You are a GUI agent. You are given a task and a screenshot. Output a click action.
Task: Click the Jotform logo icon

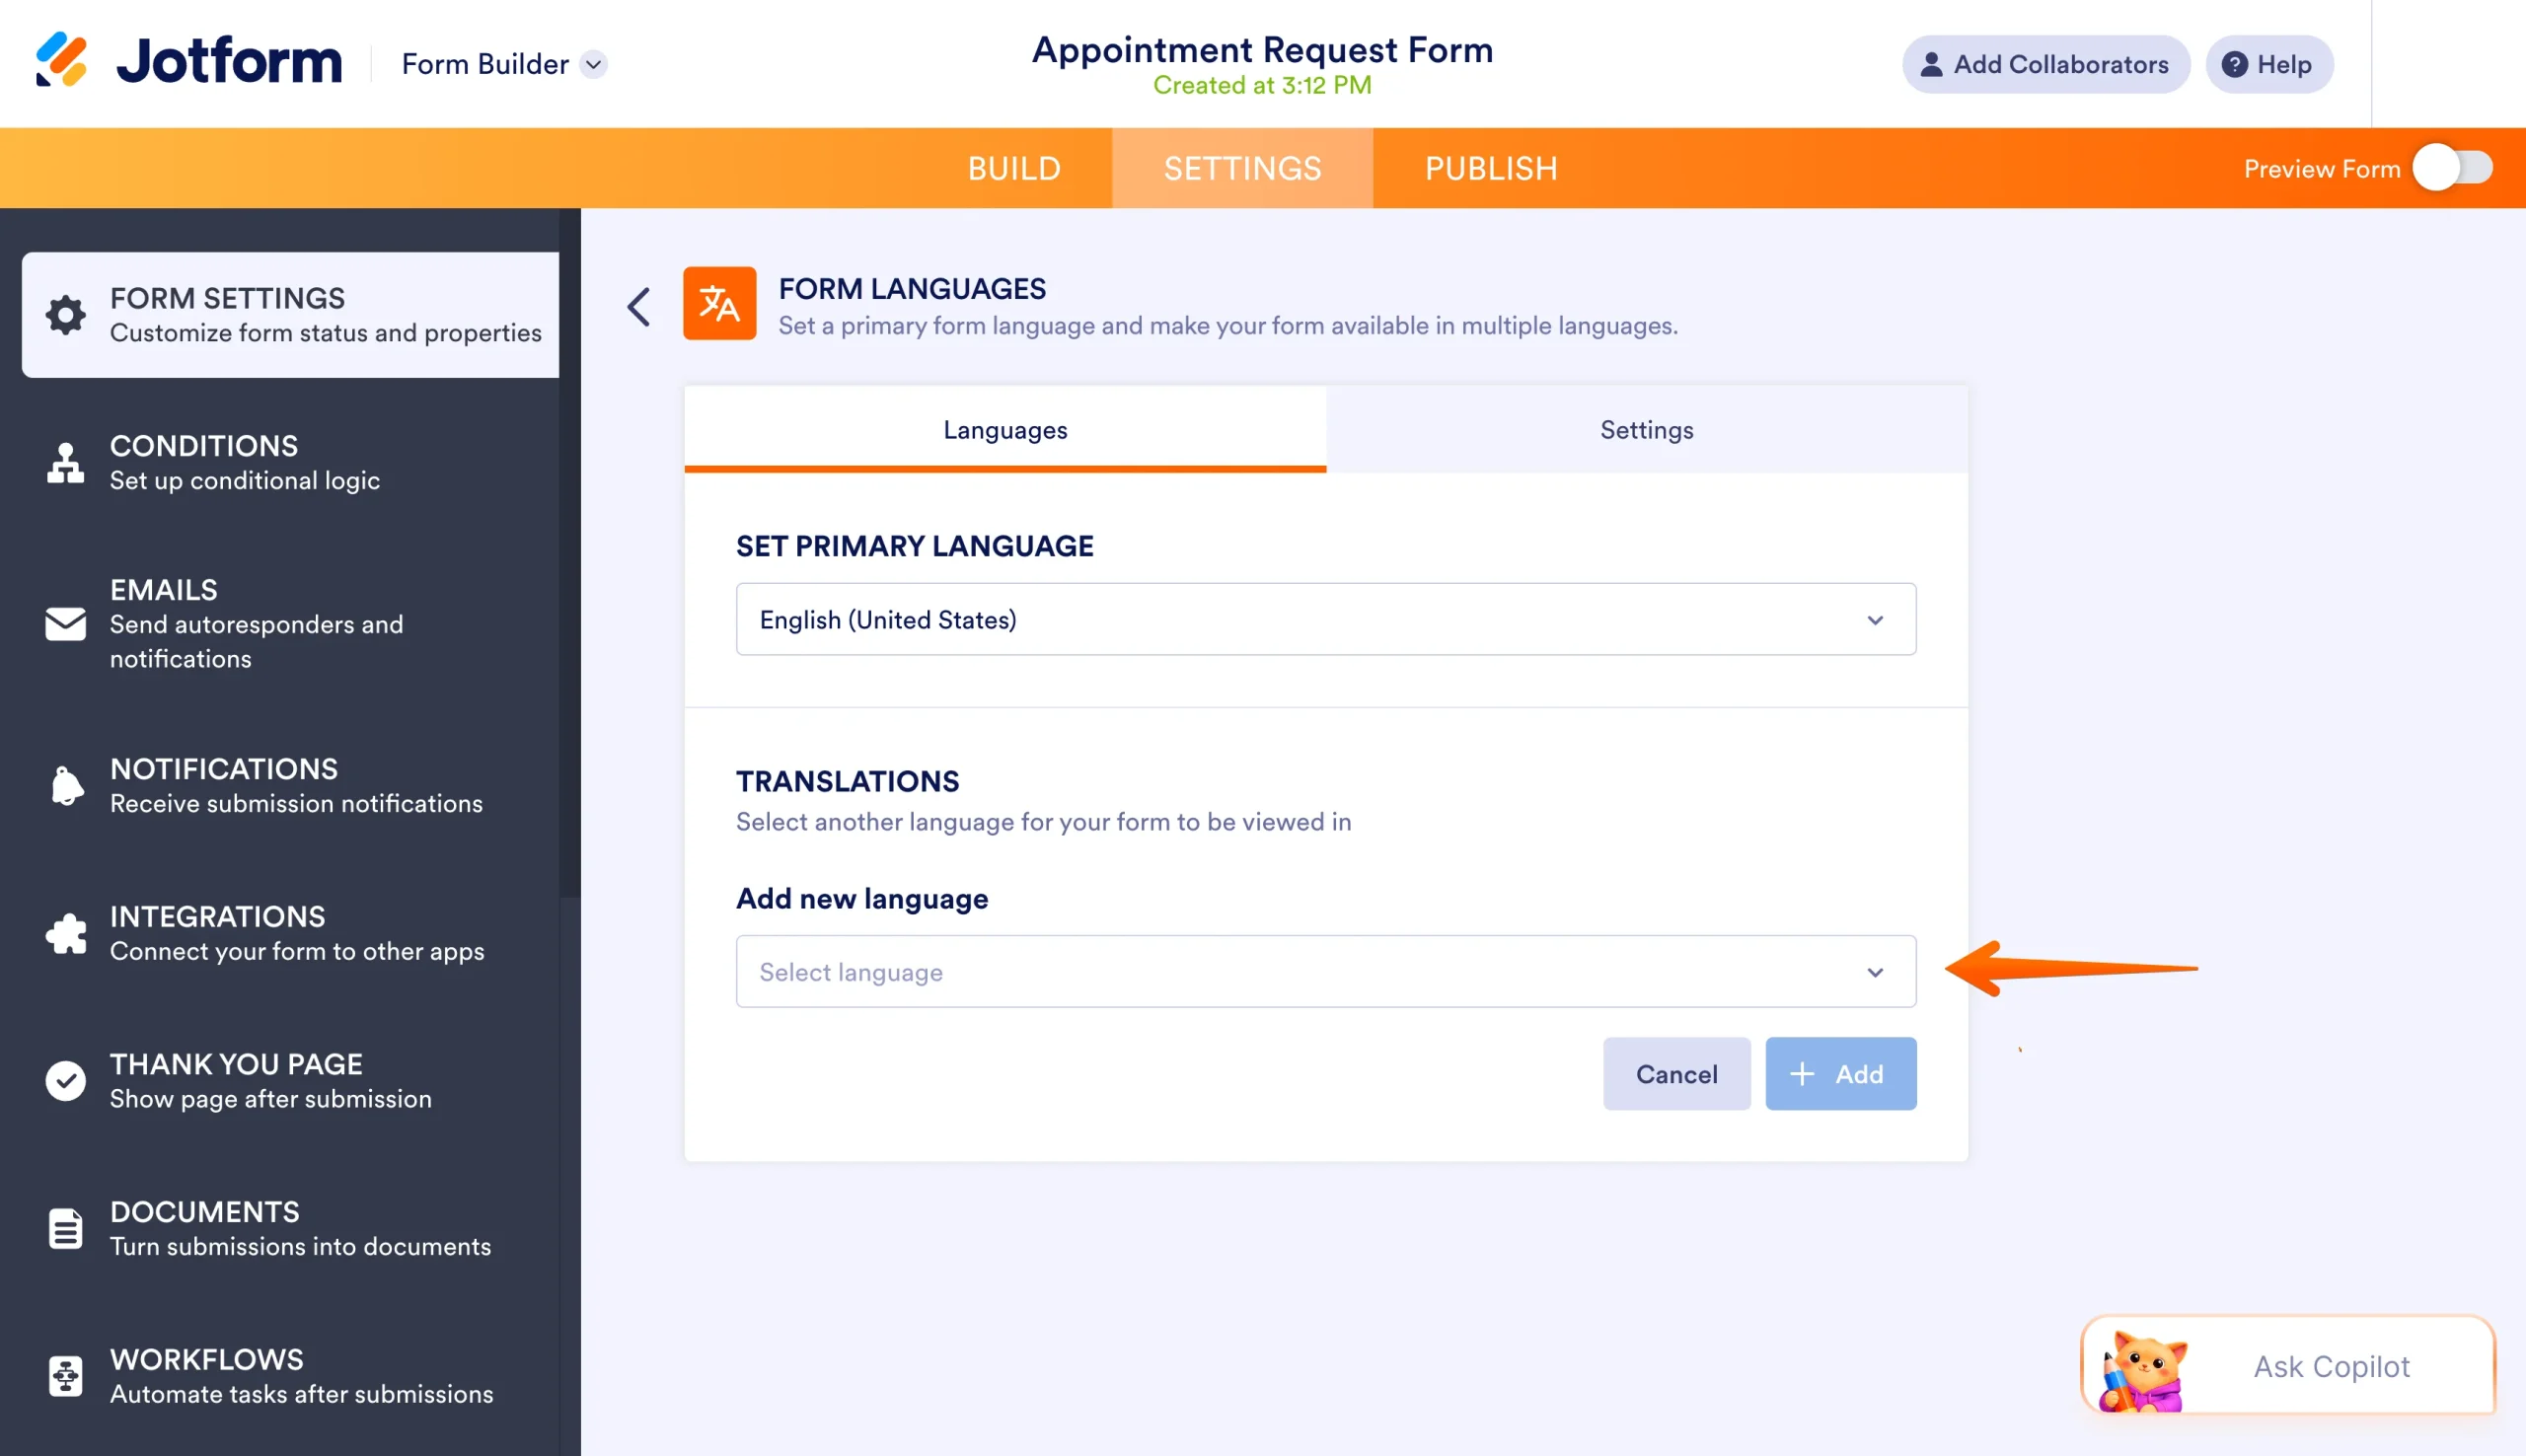tap(62, 60)
